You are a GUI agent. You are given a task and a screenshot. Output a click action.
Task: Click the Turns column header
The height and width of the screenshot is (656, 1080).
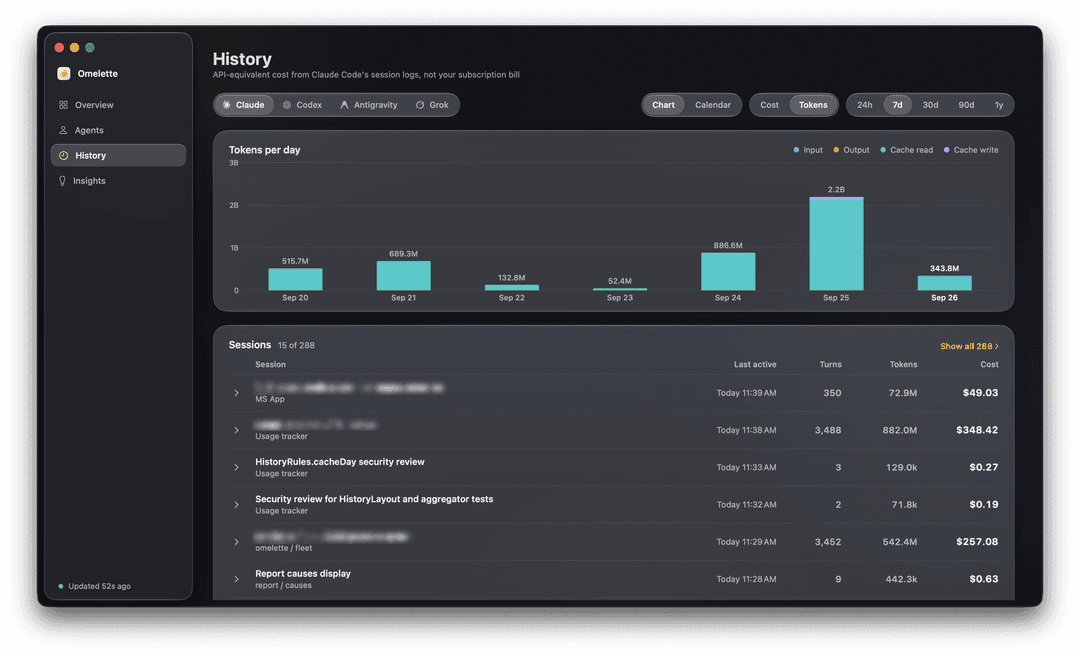[x=831, y=365]
